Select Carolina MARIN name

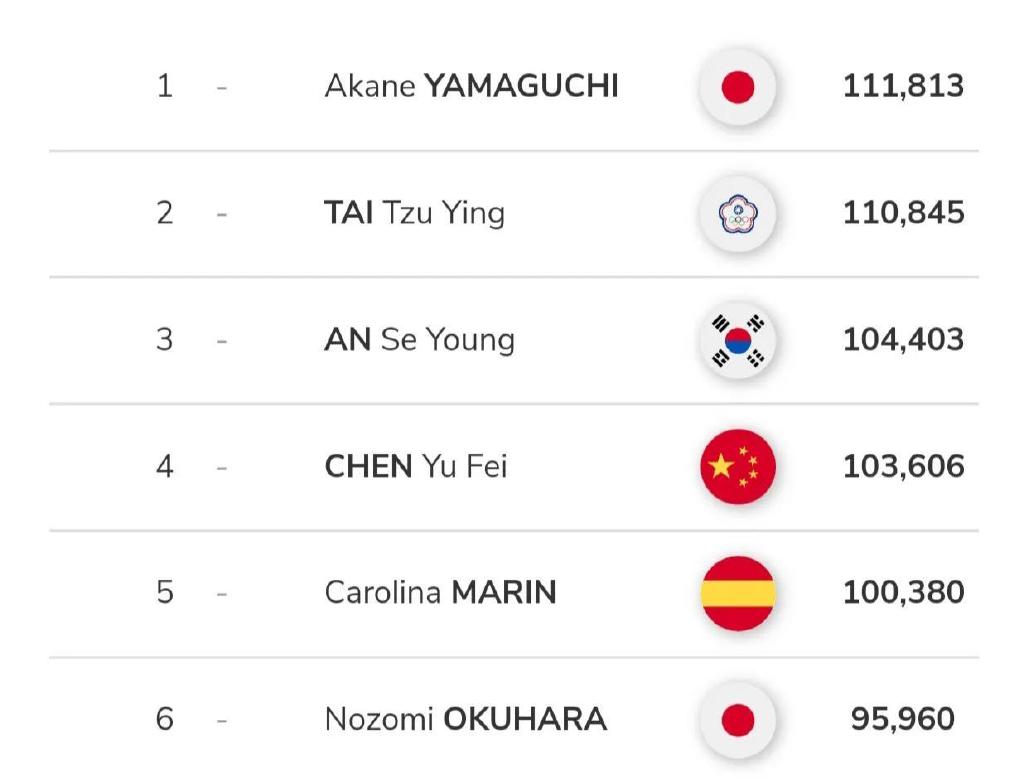tap(440, 592)
